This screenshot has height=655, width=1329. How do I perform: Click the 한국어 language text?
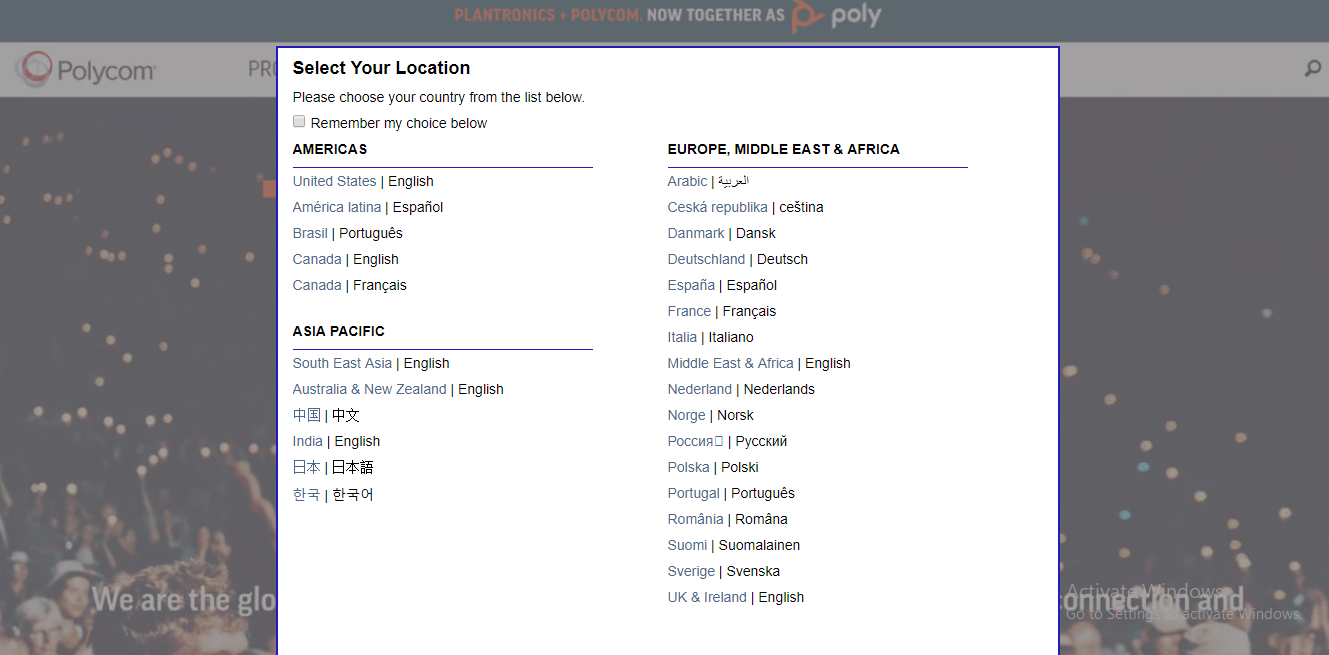(x=353, y=494)
